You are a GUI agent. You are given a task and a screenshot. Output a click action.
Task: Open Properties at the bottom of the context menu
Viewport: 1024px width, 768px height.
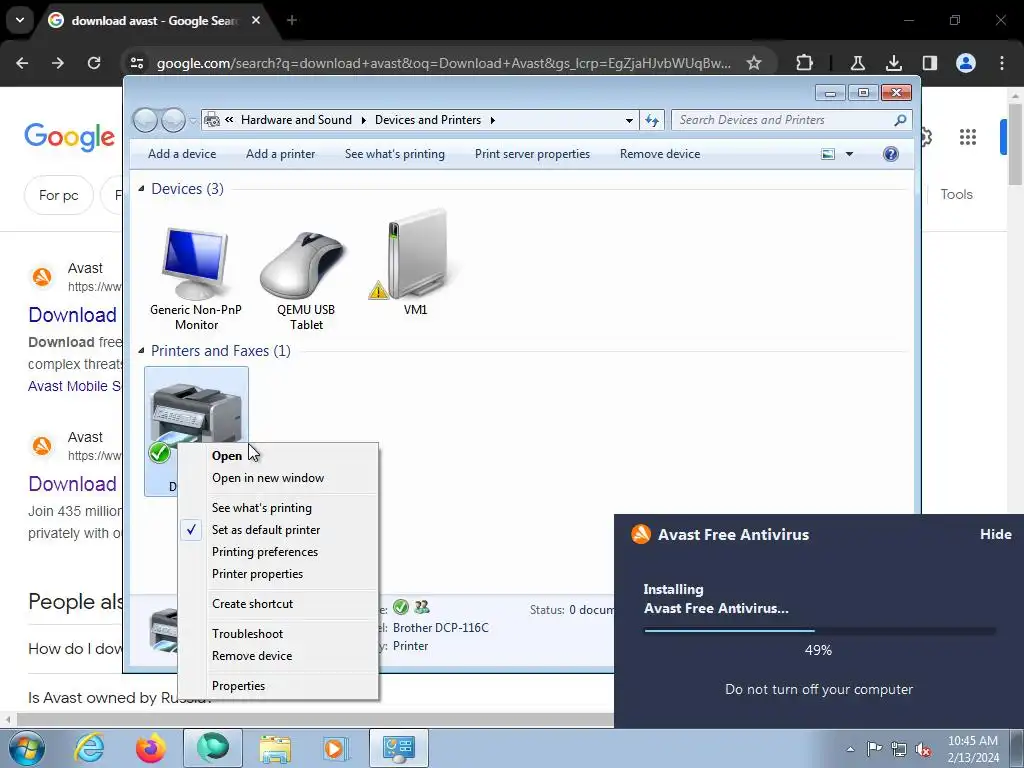coord(238,686)
